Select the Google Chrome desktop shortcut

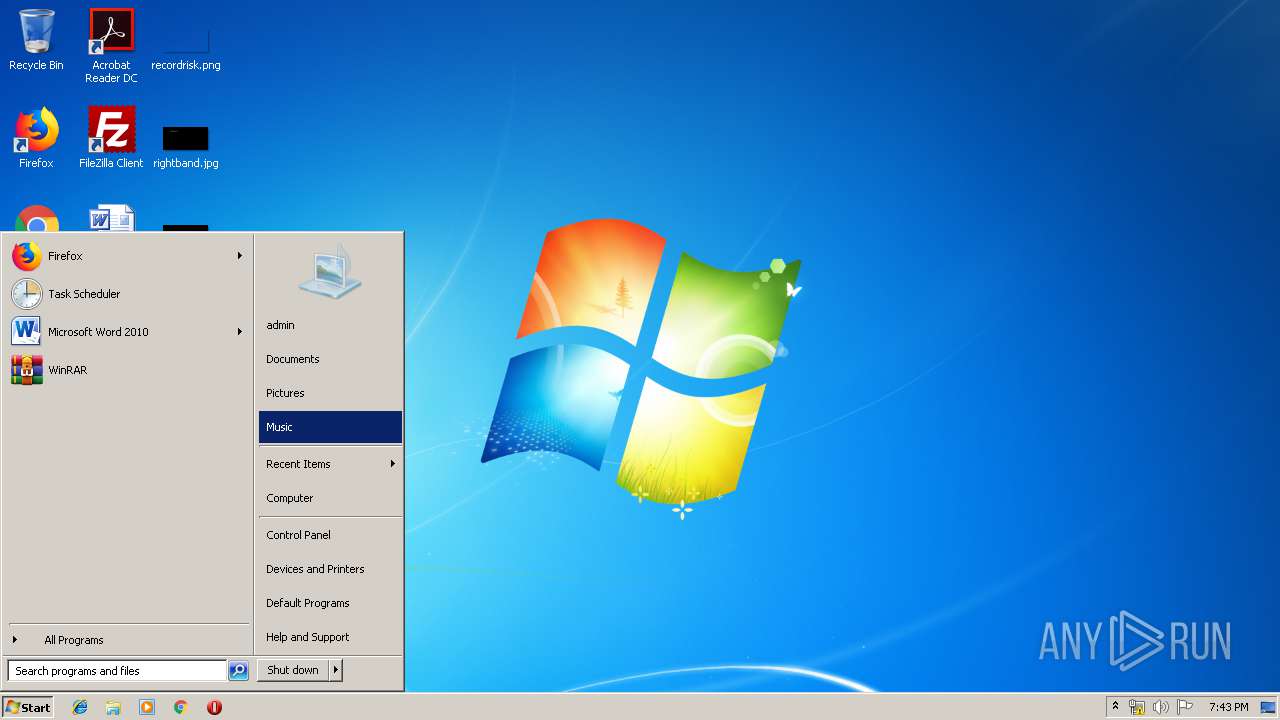pyautogui.click(x=36, y=218)
